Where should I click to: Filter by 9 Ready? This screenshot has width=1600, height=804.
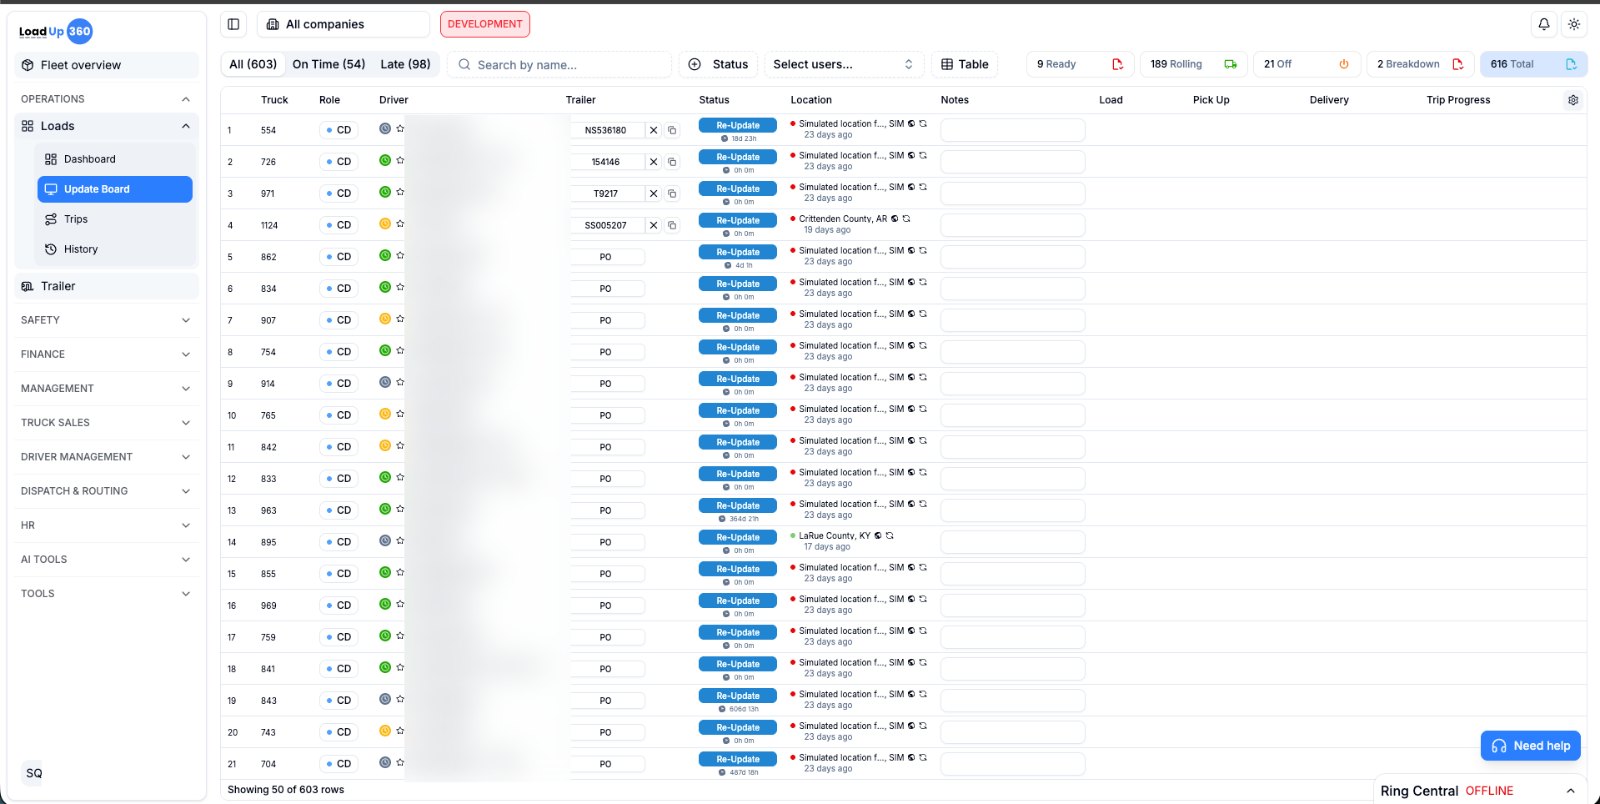pos(1080,64)
